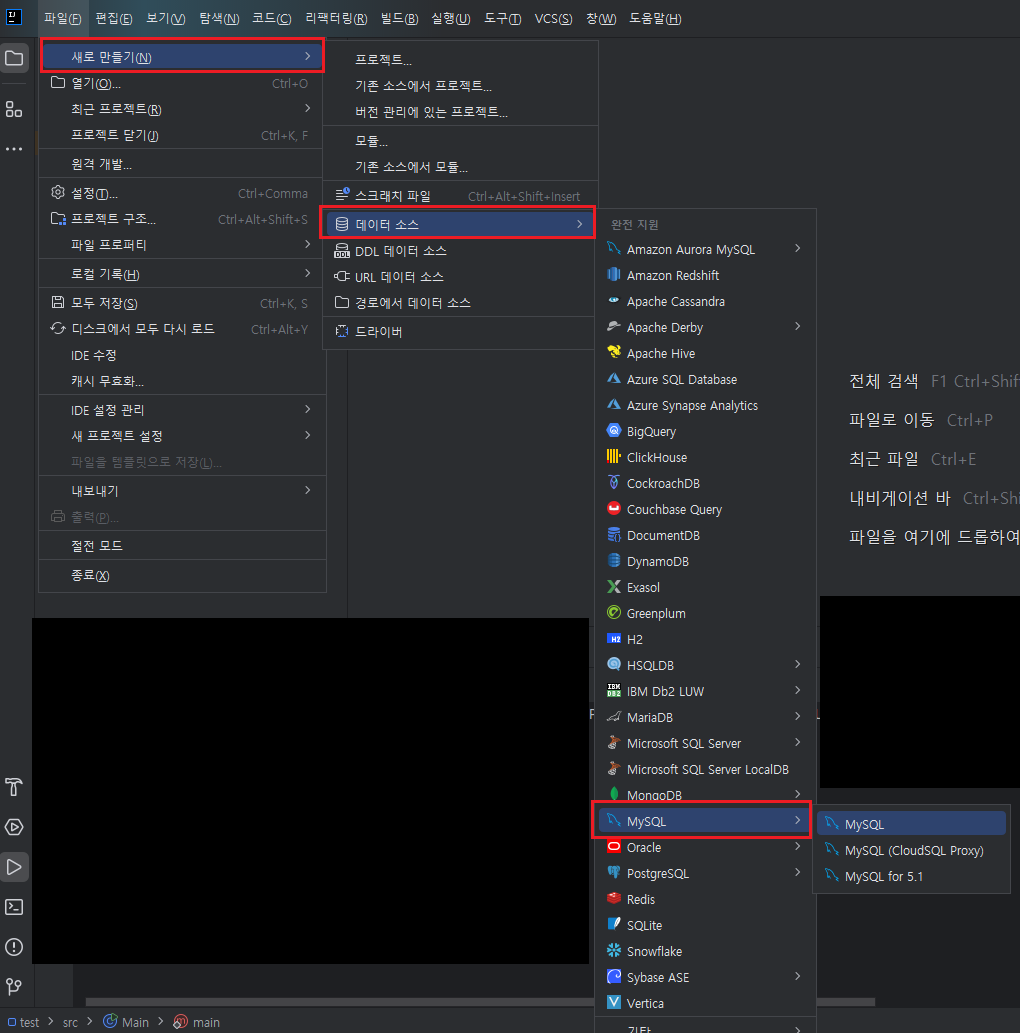Pick the Couchbase Query icon
This screenshot has height=1033, width=1021.
tap(614, 509)
